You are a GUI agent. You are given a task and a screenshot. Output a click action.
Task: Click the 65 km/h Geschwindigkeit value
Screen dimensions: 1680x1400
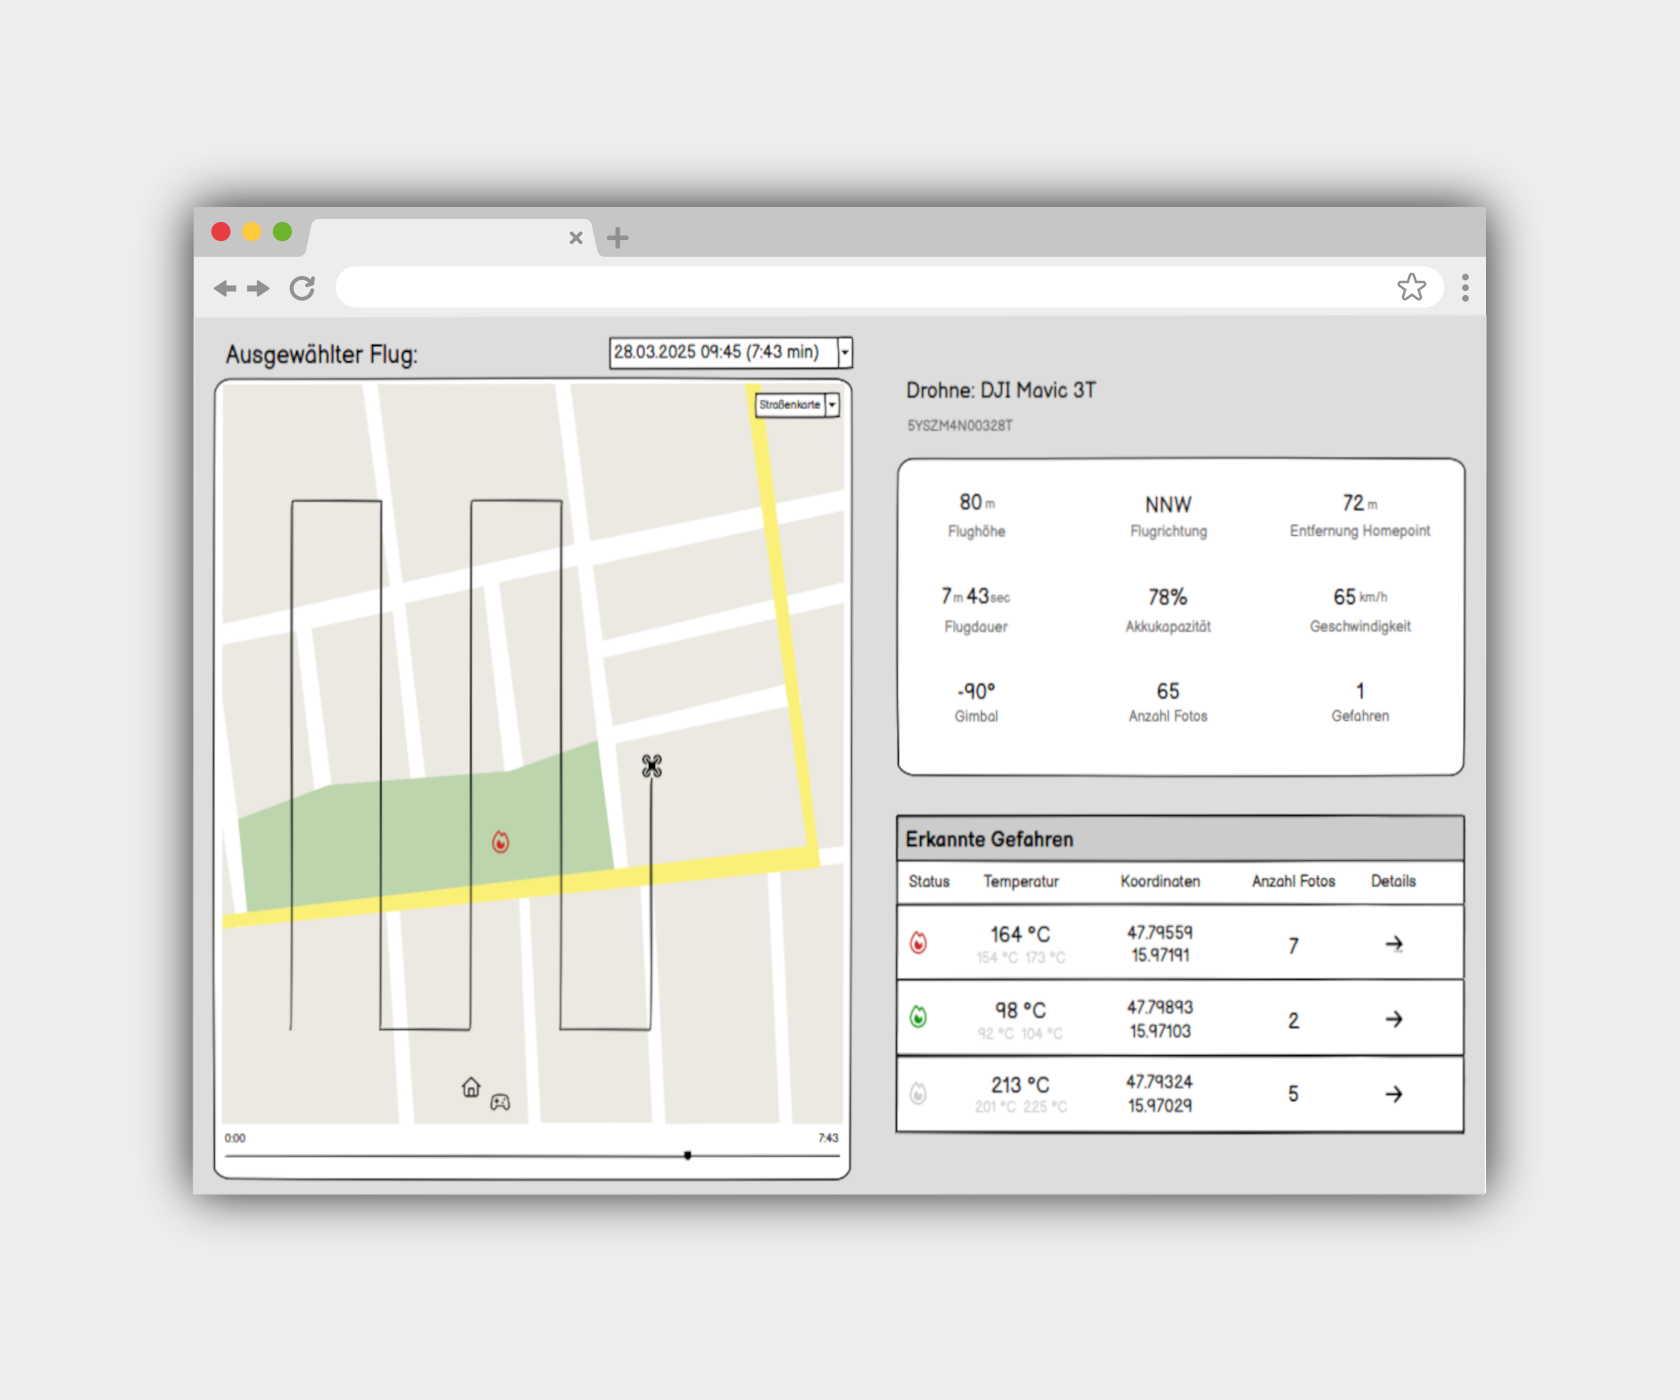coord(1360,597)
